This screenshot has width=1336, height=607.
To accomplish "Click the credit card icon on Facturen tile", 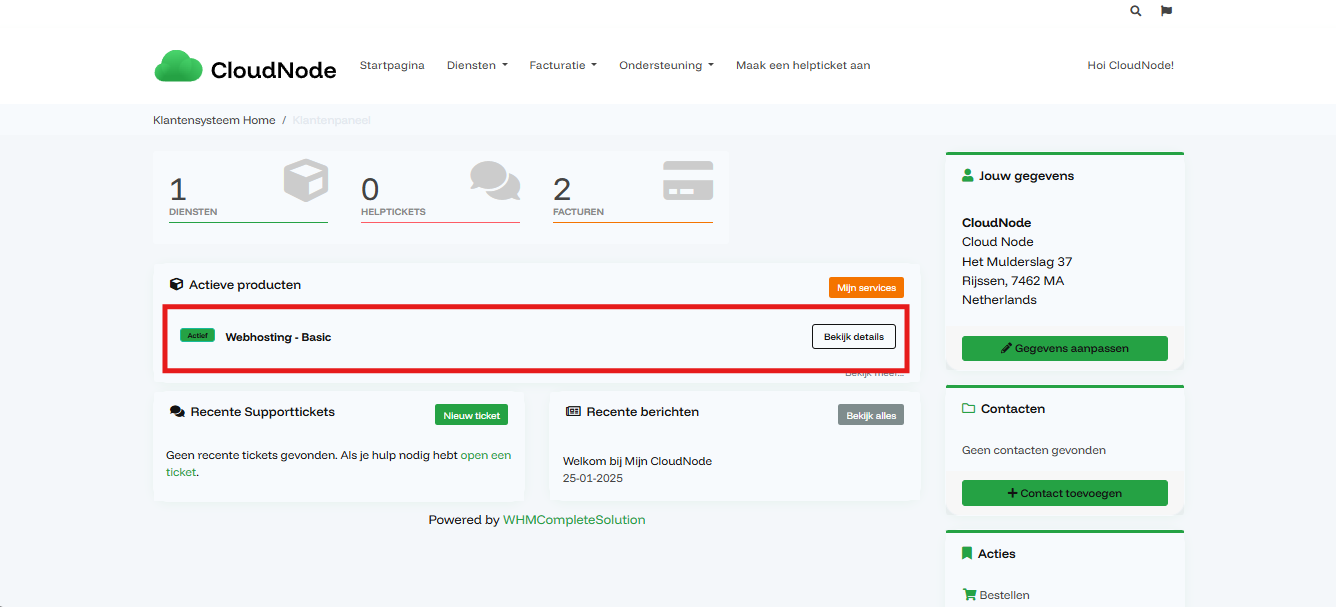I will click(x=688, y=180).
